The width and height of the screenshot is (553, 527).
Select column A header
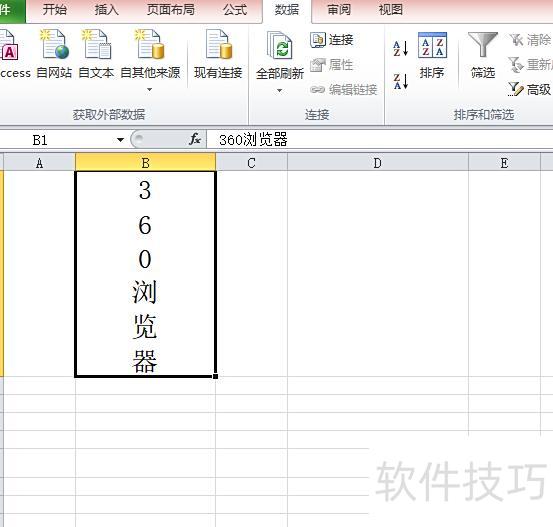[x=39, y=163]
